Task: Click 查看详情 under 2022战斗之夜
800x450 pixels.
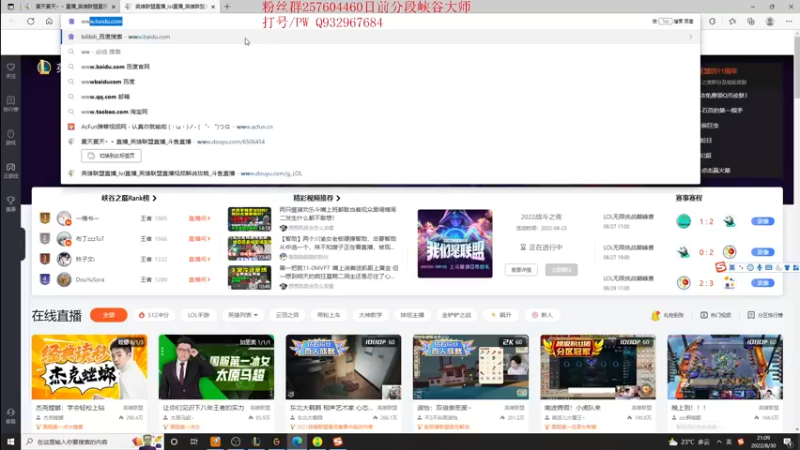Action: tap(521, 269)
